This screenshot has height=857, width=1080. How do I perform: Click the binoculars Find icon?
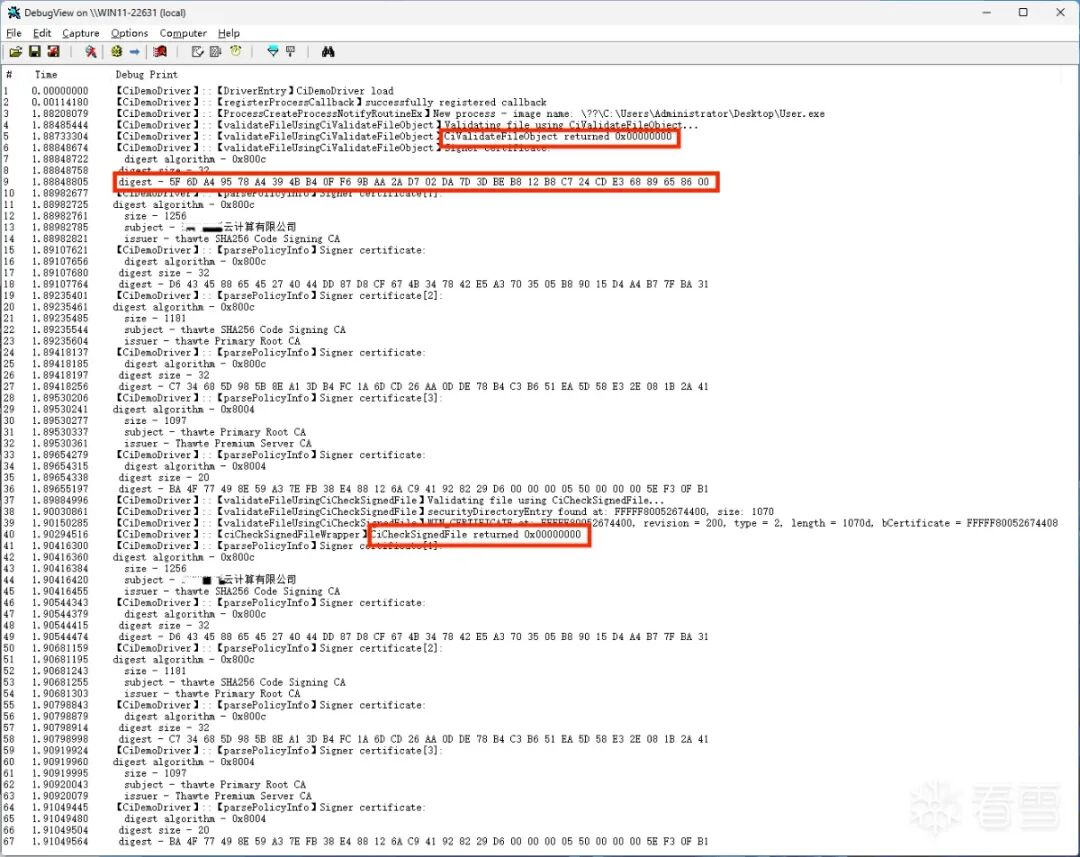[x=328, y=52]
